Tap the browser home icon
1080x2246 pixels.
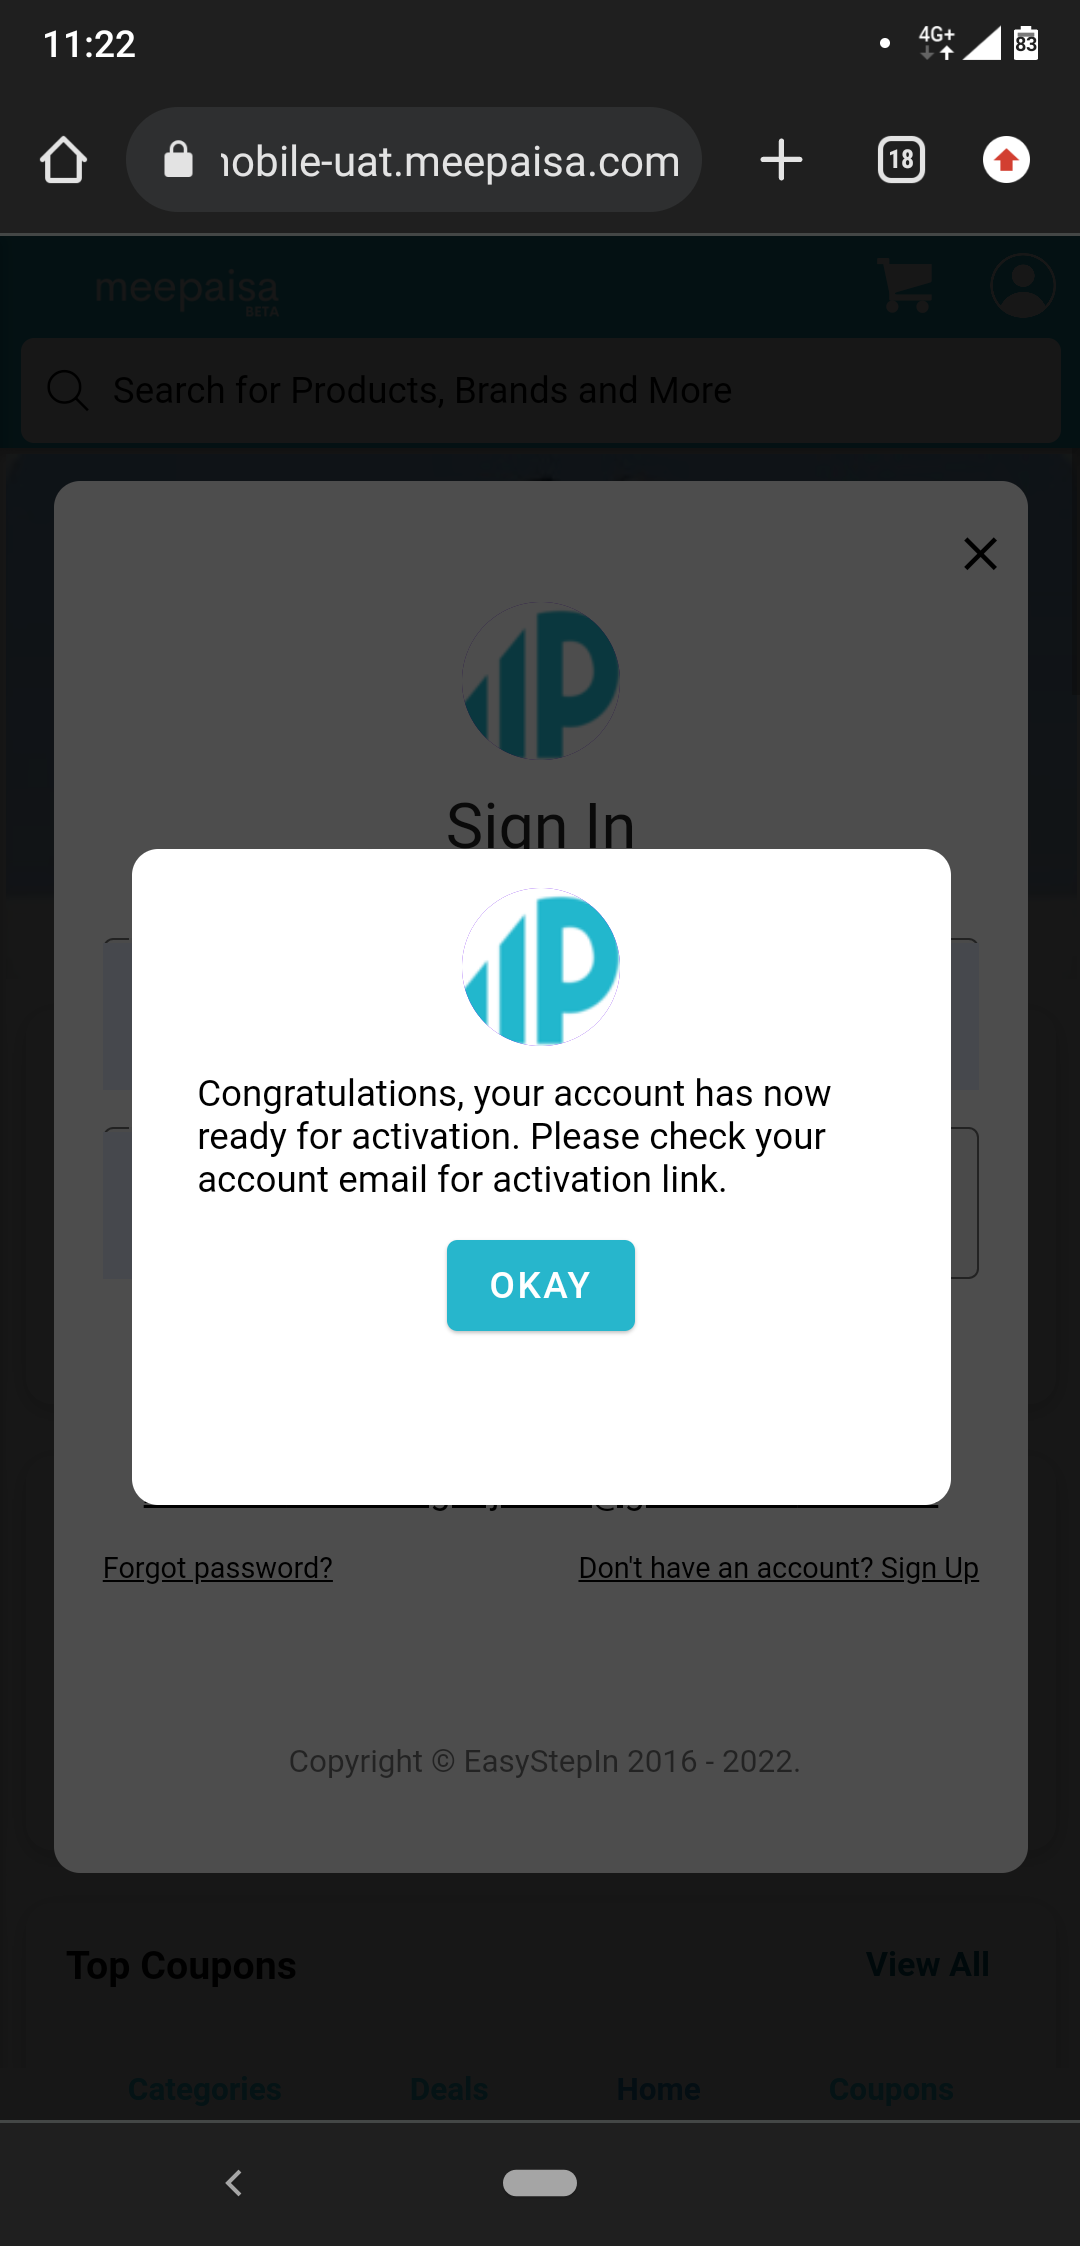(x=63, y=160)
